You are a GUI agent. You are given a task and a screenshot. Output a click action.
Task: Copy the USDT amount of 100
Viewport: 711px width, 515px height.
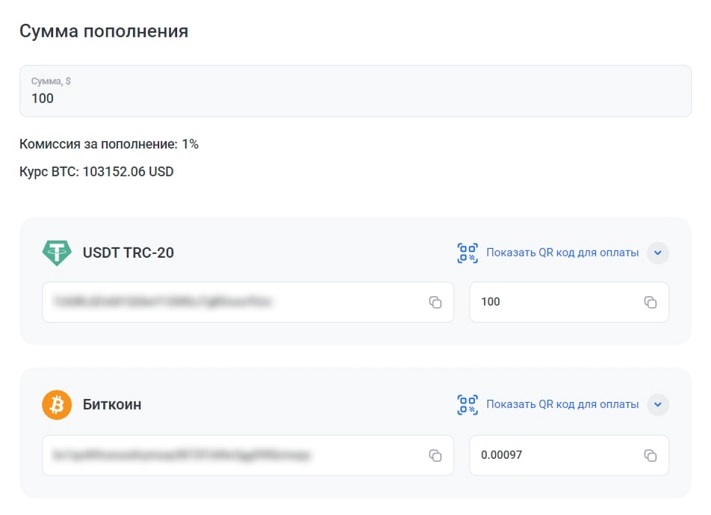[650, 302]
